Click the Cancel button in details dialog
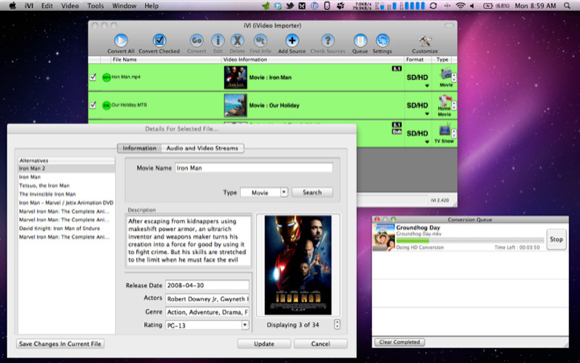 point(320,344)
